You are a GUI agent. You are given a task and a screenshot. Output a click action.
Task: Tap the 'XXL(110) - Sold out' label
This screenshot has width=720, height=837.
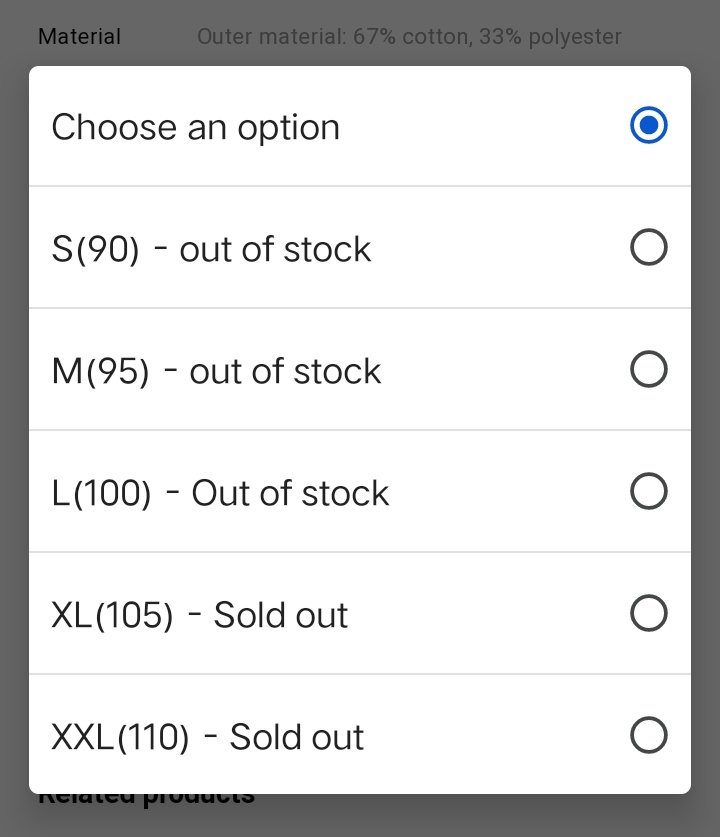pos(207,737)
